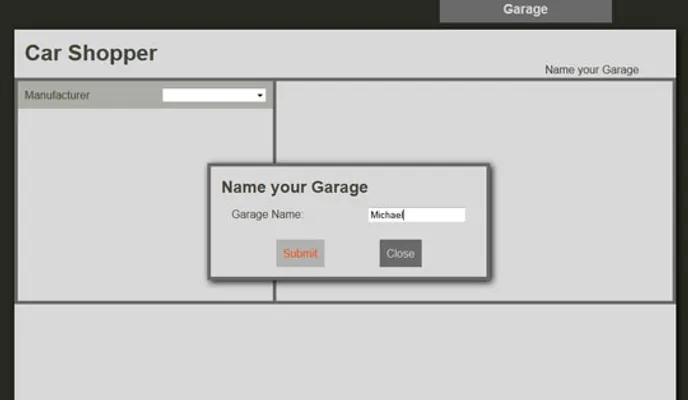Click the dialog's blank area below the buttons
Screen dimensions: 688x400
348,273
